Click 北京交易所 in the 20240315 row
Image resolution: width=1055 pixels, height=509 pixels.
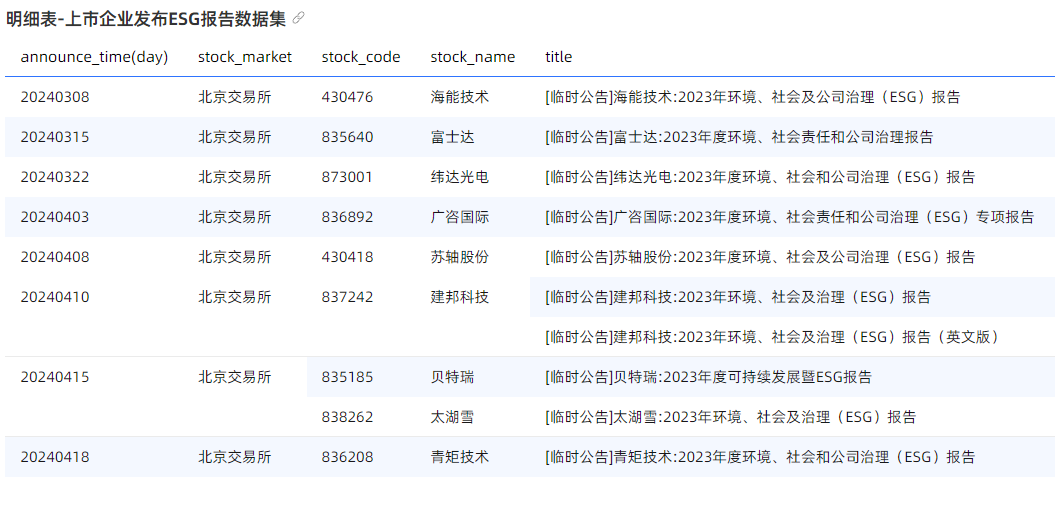click(235, 137)
